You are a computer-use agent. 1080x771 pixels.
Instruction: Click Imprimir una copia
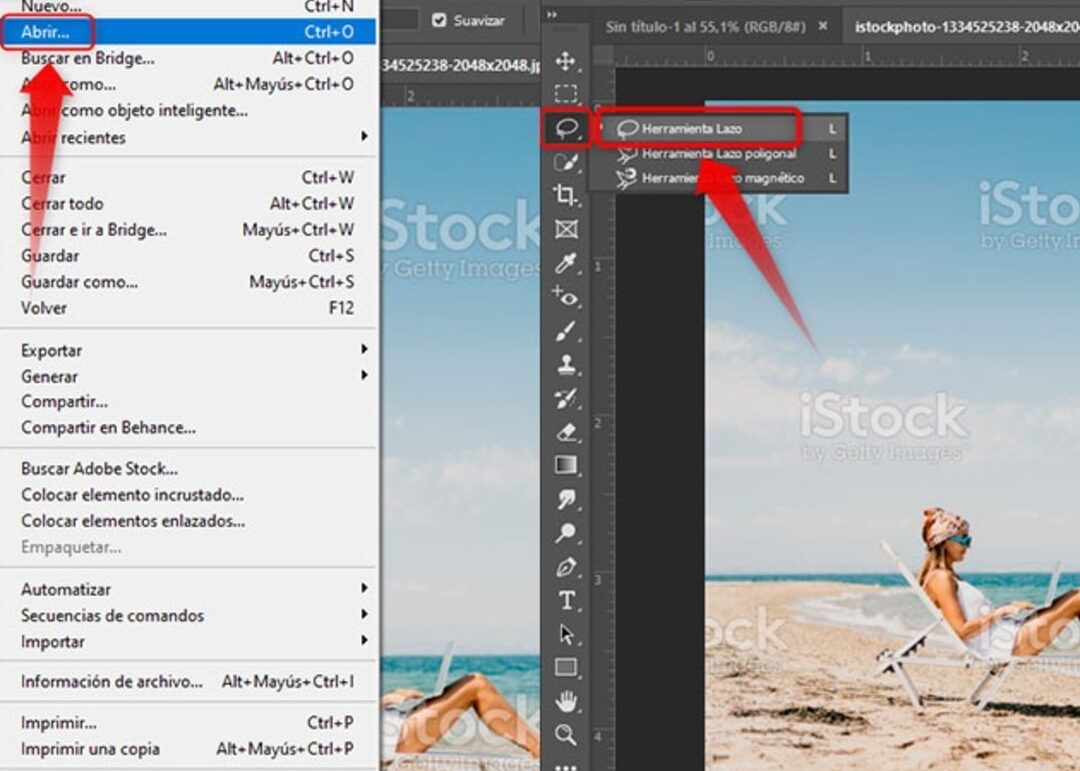pyautogui.click(x=188, y=750)
